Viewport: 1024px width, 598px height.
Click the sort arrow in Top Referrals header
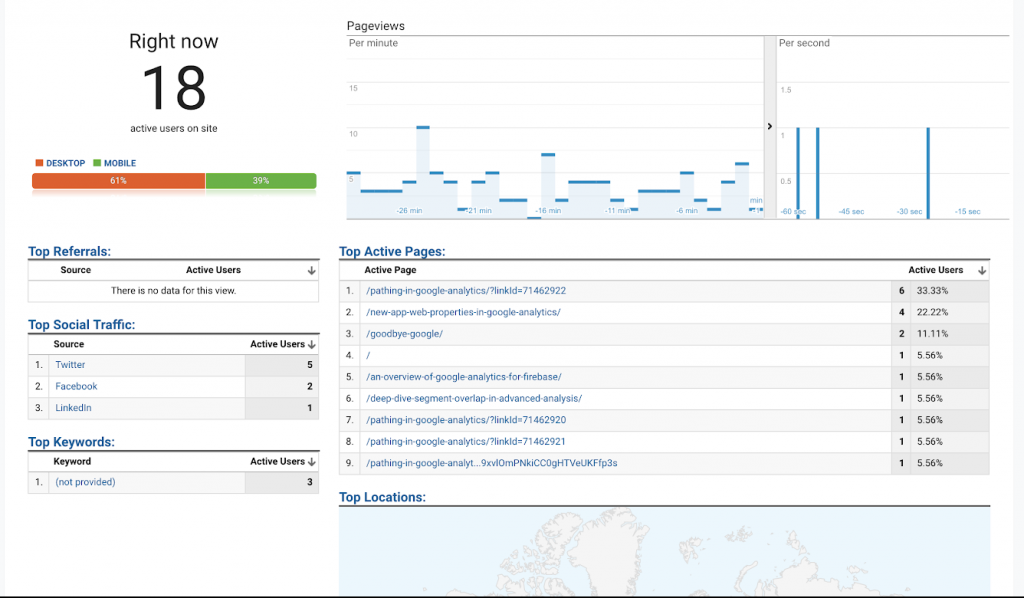312,270
